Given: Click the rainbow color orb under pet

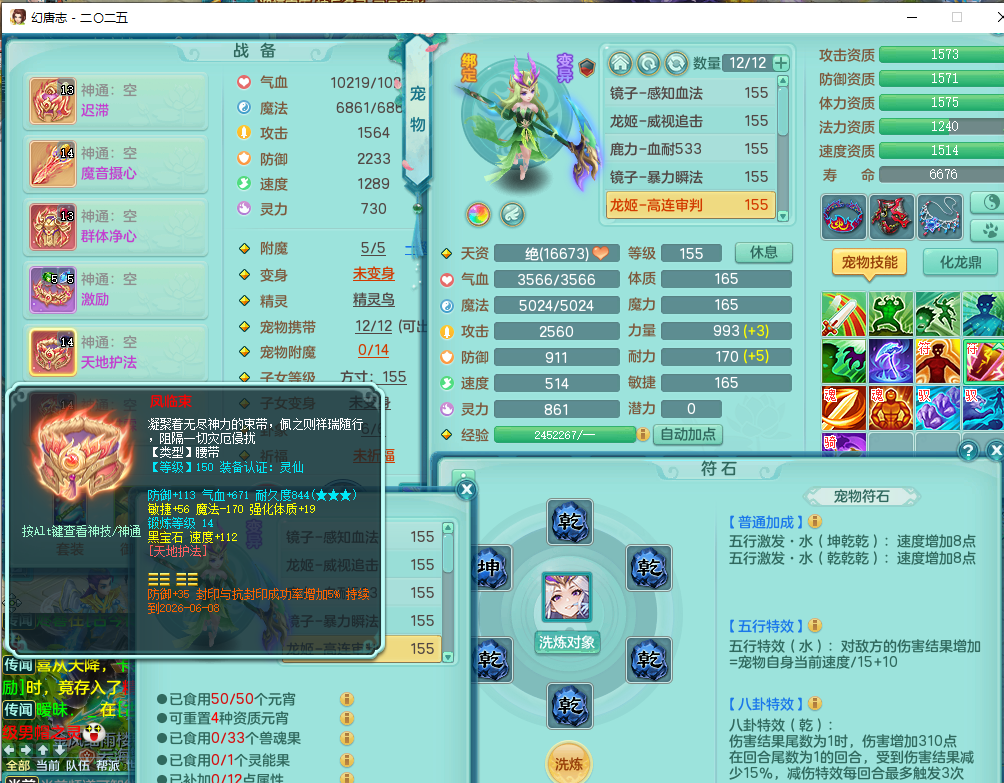Looking at the screenshot, I should 478,214.
